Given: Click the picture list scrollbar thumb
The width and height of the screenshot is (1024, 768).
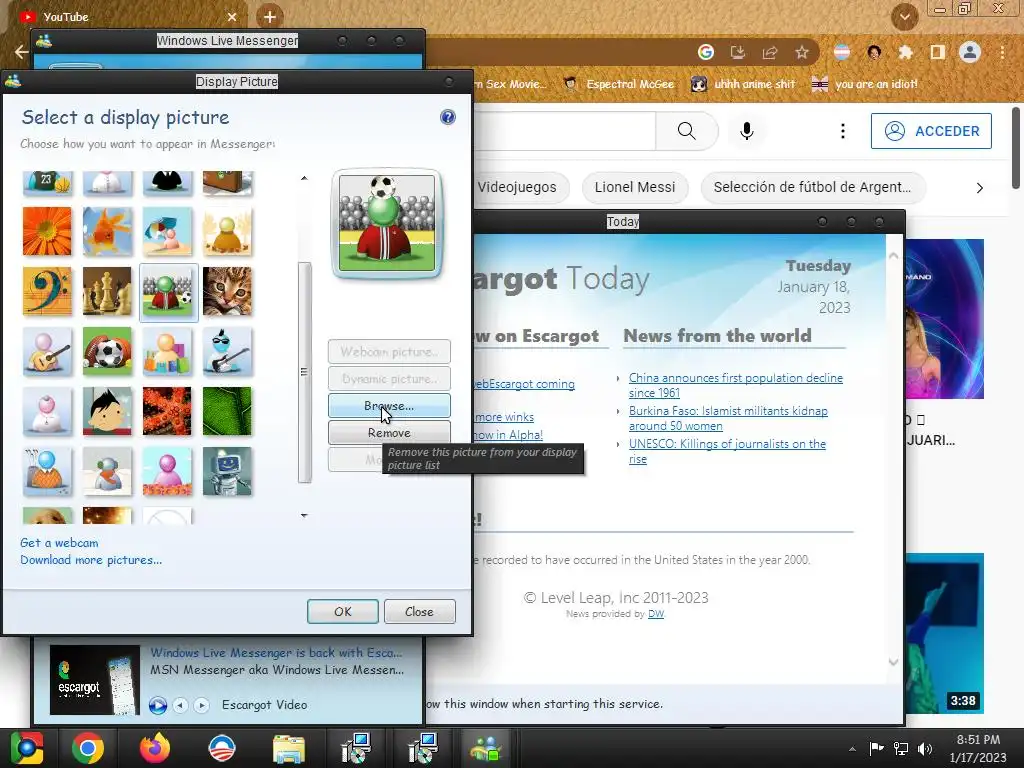Looking at the screenshot, I should point(304,372).
